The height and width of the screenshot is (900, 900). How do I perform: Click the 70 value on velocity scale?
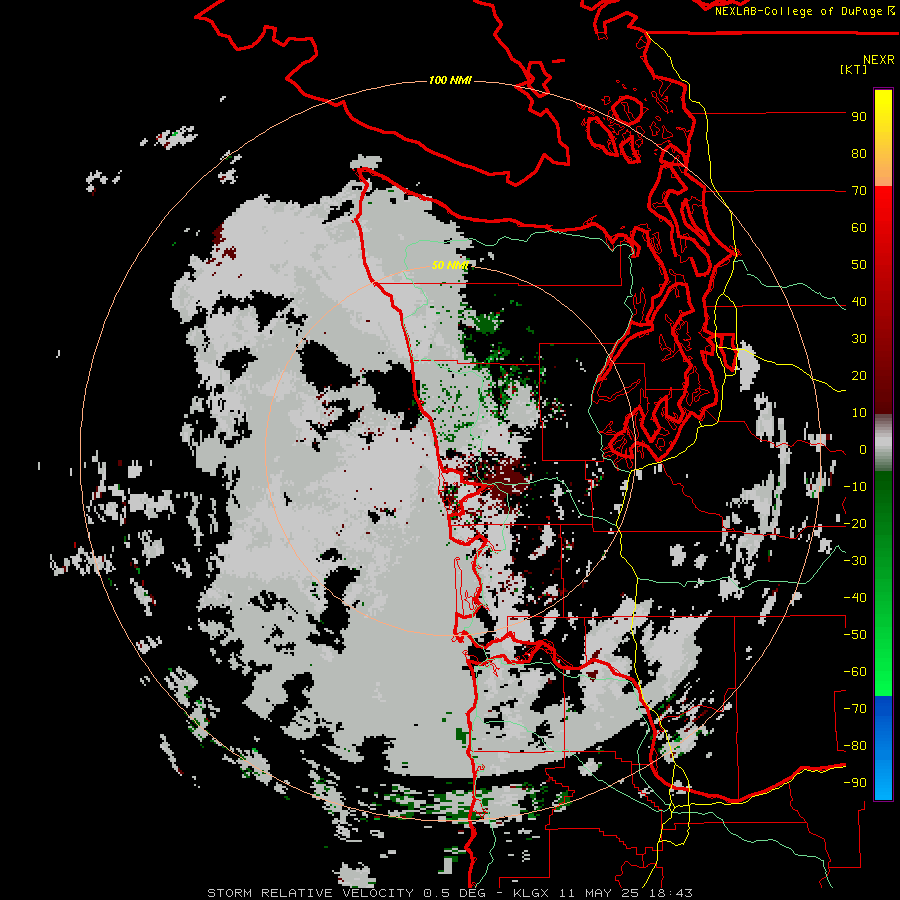pos(859,191)
